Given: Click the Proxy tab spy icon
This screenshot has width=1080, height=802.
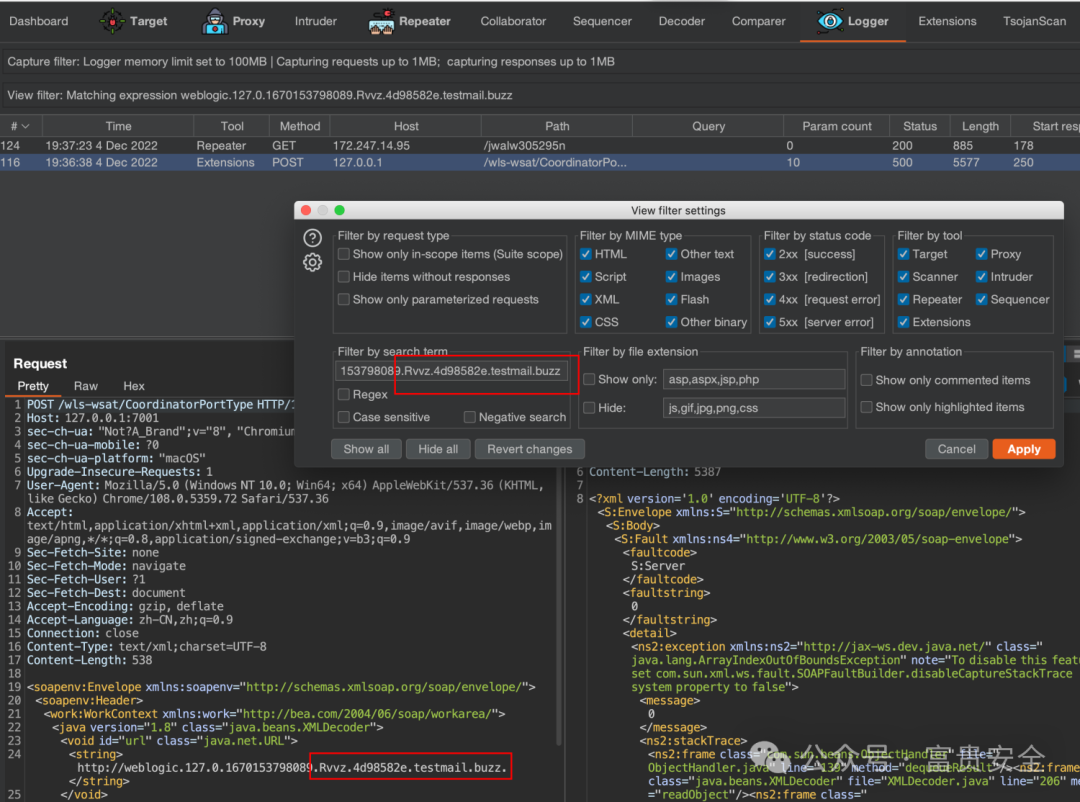Looking at the screenshot, I should (215, 21).
